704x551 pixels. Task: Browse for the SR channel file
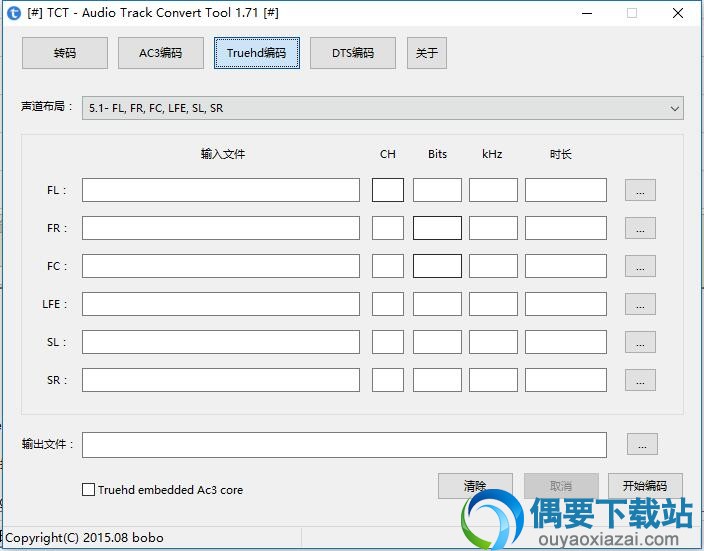(640, 380)
